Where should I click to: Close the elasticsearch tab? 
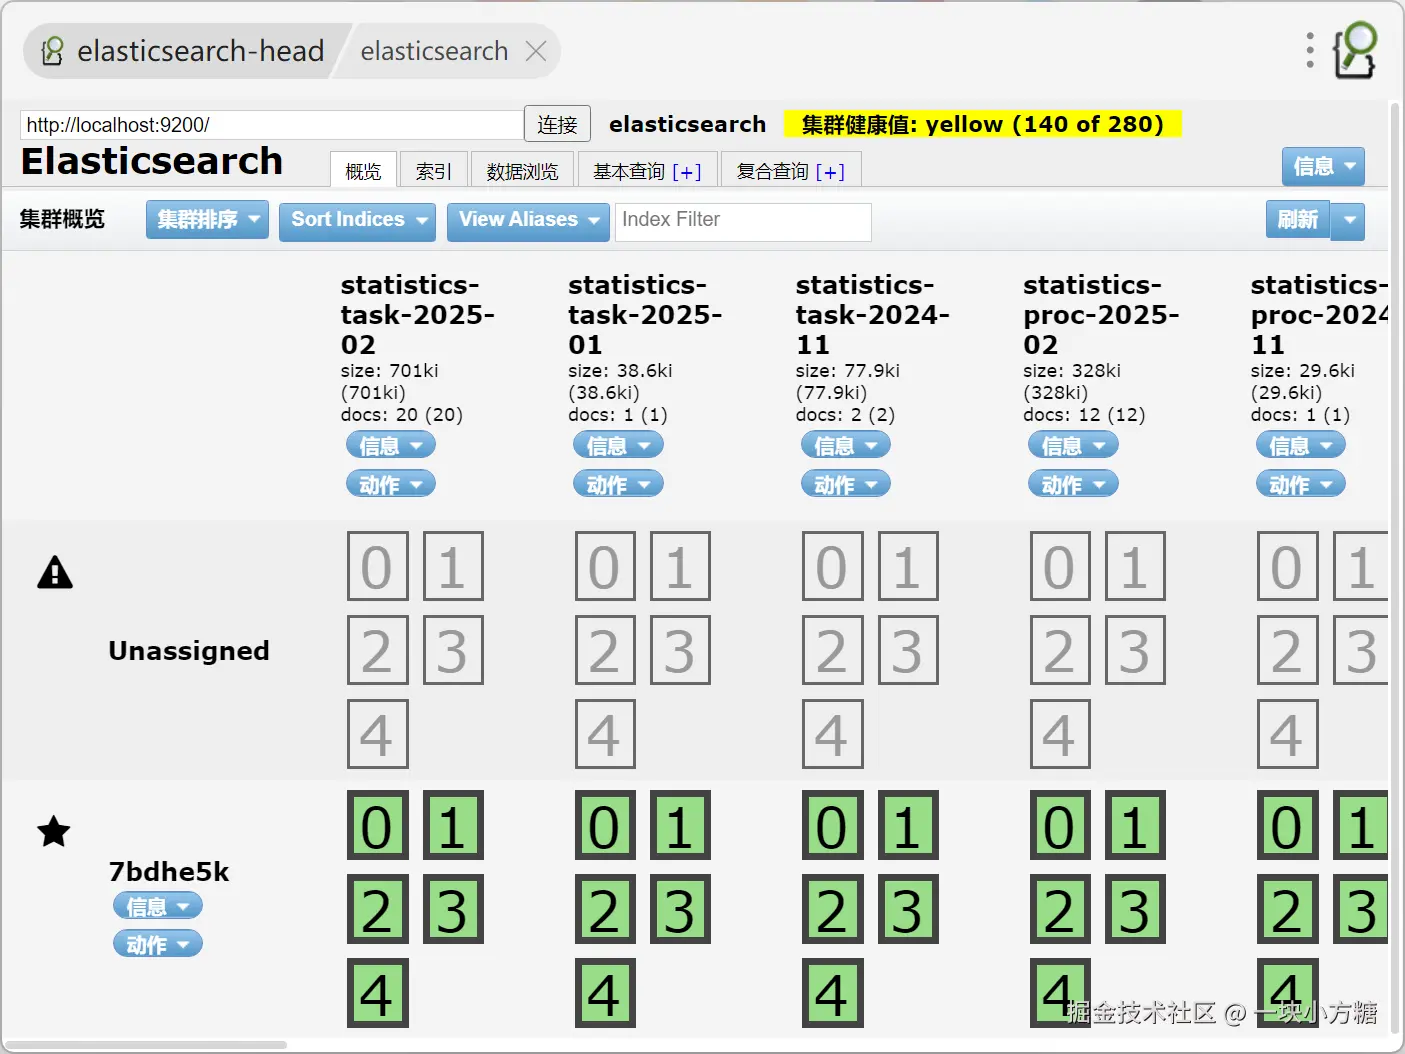[x=536, y=51]
